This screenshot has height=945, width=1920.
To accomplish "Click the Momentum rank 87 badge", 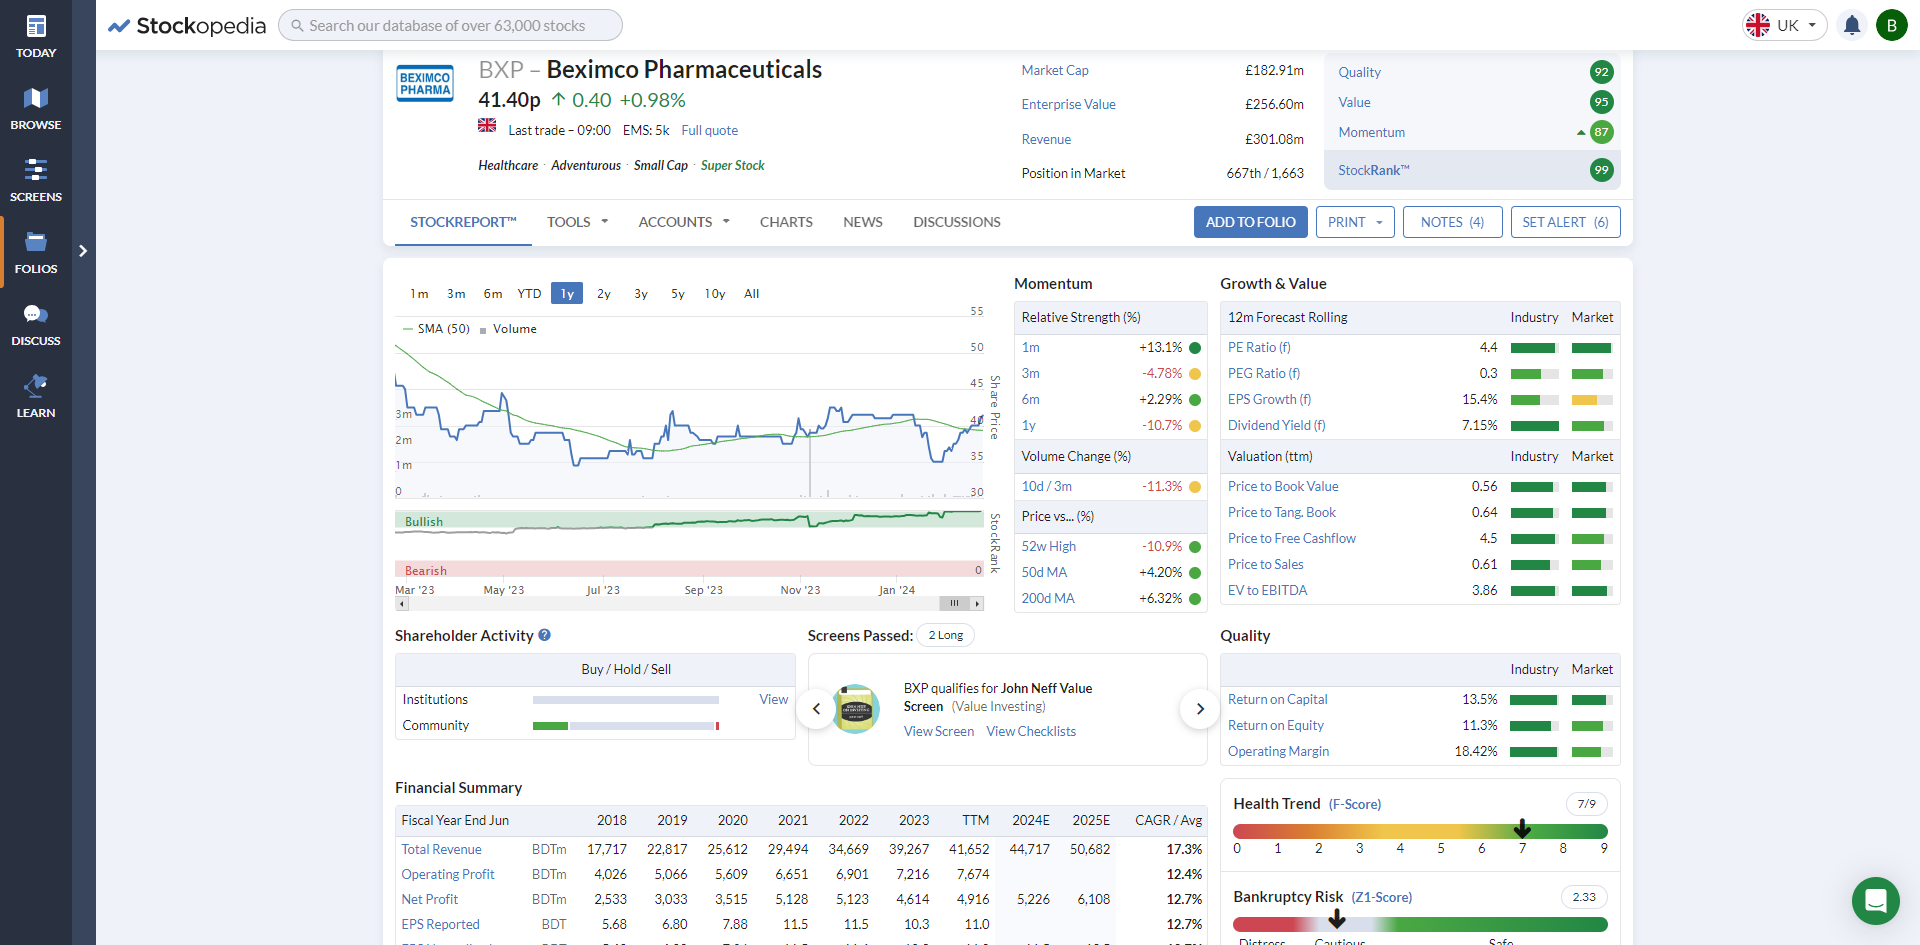I will (1602, 132).
